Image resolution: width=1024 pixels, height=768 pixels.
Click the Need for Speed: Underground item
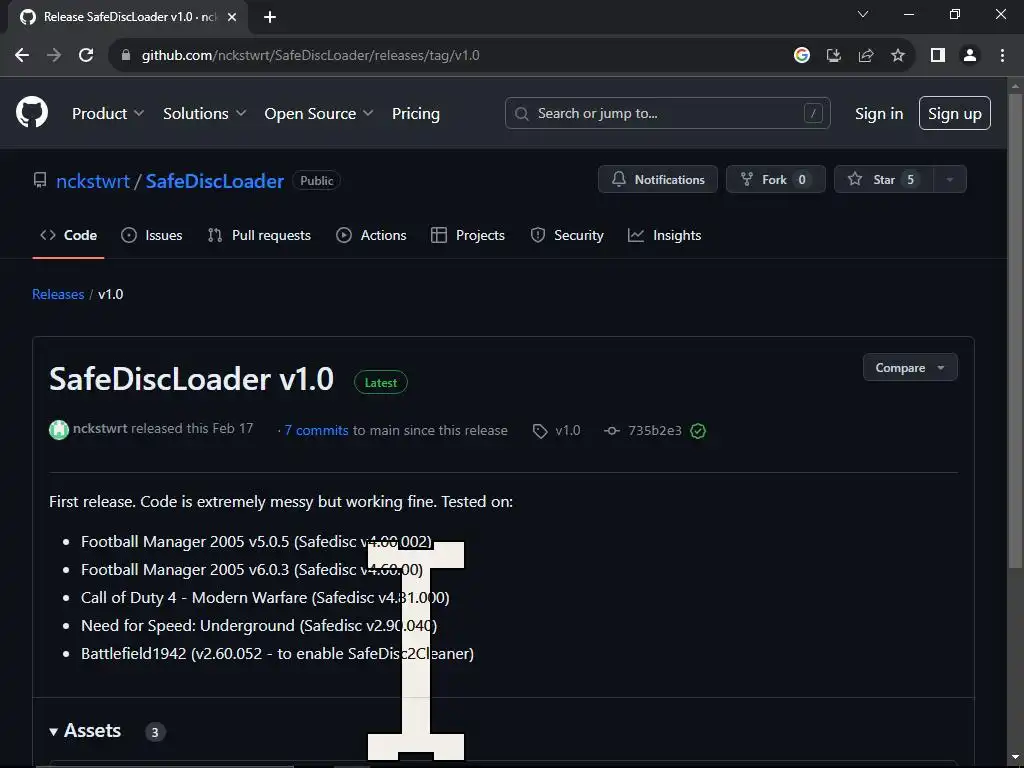tap(259, 626)
